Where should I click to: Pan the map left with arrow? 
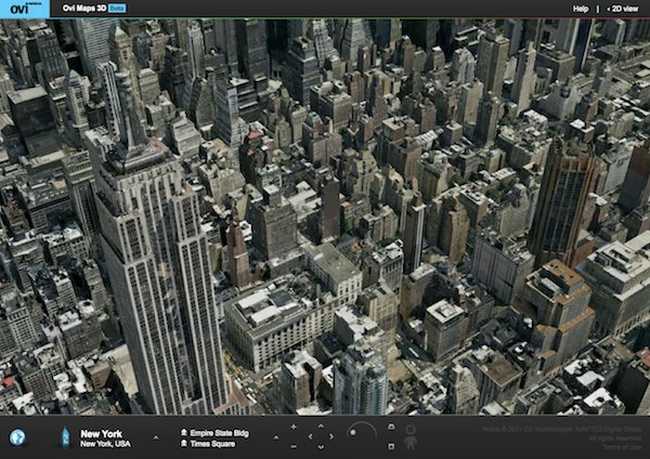tap(309, 436)
